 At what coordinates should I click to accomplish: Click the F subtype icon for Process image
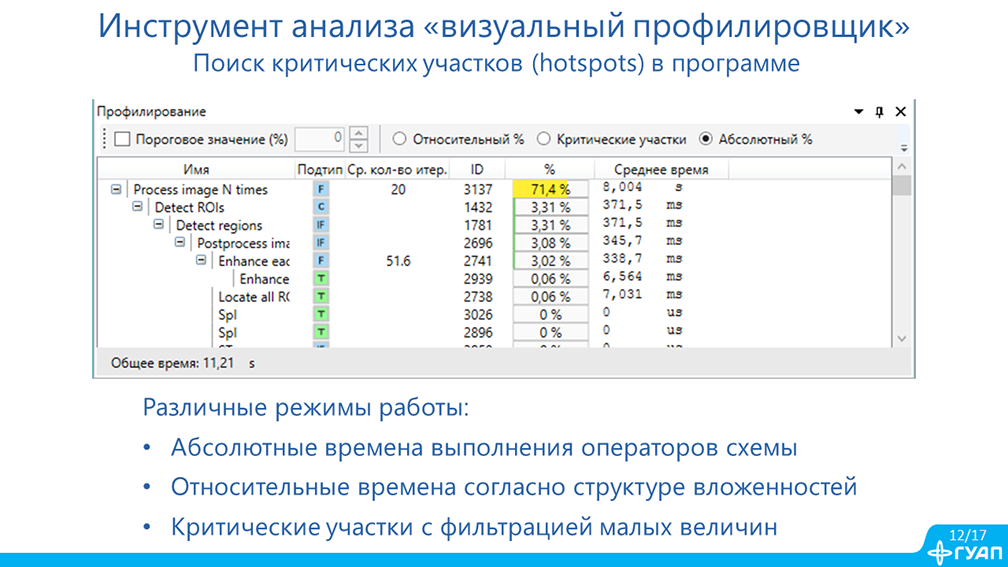coord(321,189)
